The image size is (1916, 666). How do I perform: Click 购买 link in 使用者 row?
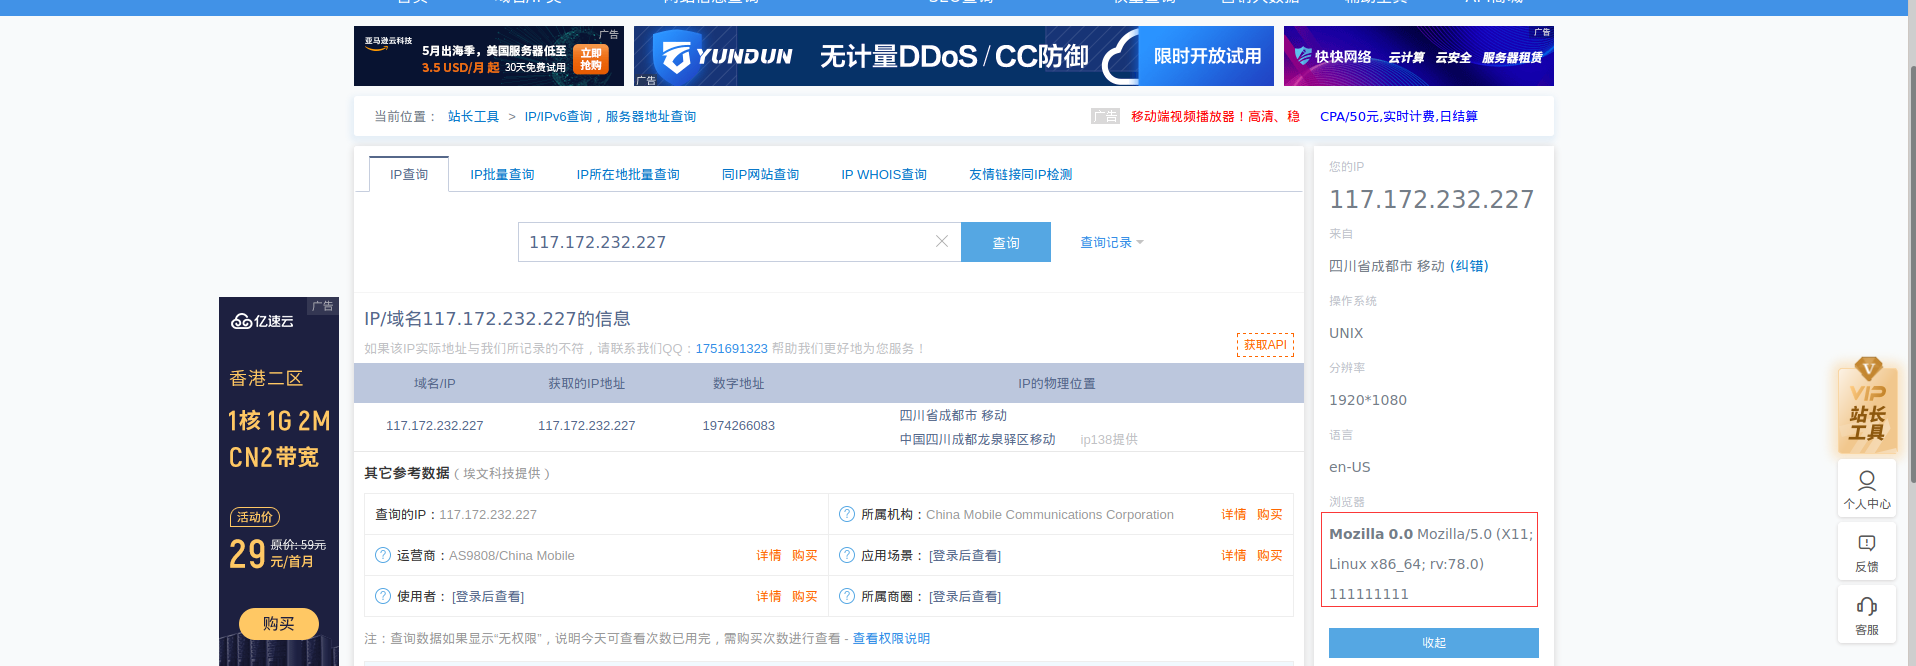(x=805, y=596)
